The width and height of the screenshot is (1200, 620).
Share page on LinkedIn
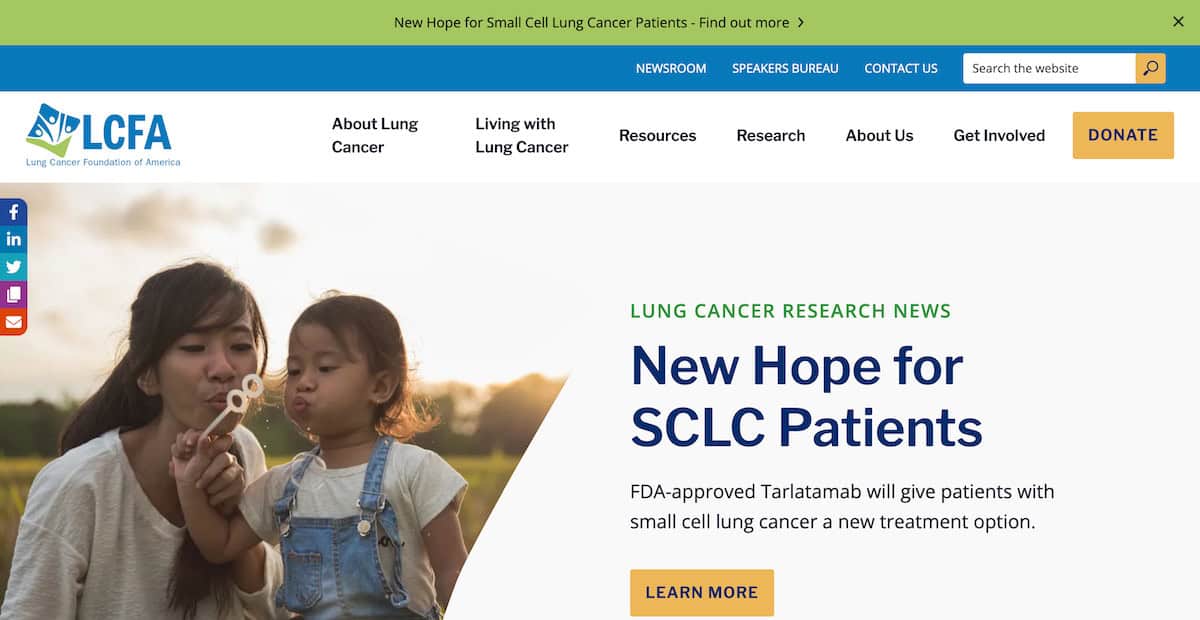(x=13, y=239)
